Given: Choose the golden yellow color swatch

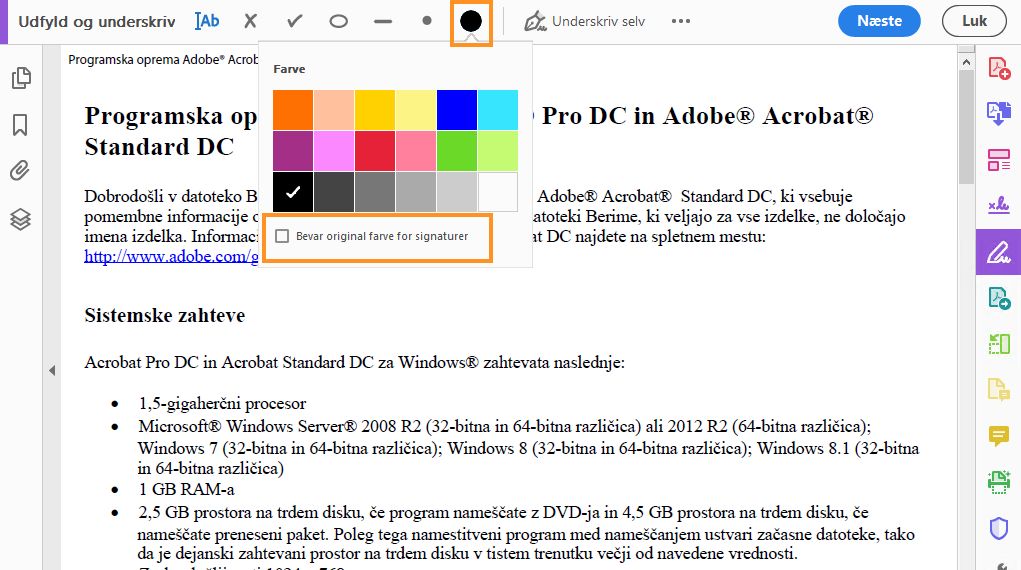Looking at the screenshot, I should tap(375, 110).
